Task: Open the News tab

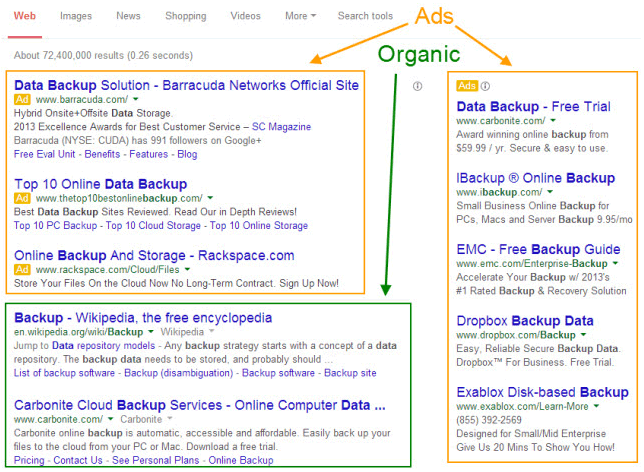Action: 128,16
